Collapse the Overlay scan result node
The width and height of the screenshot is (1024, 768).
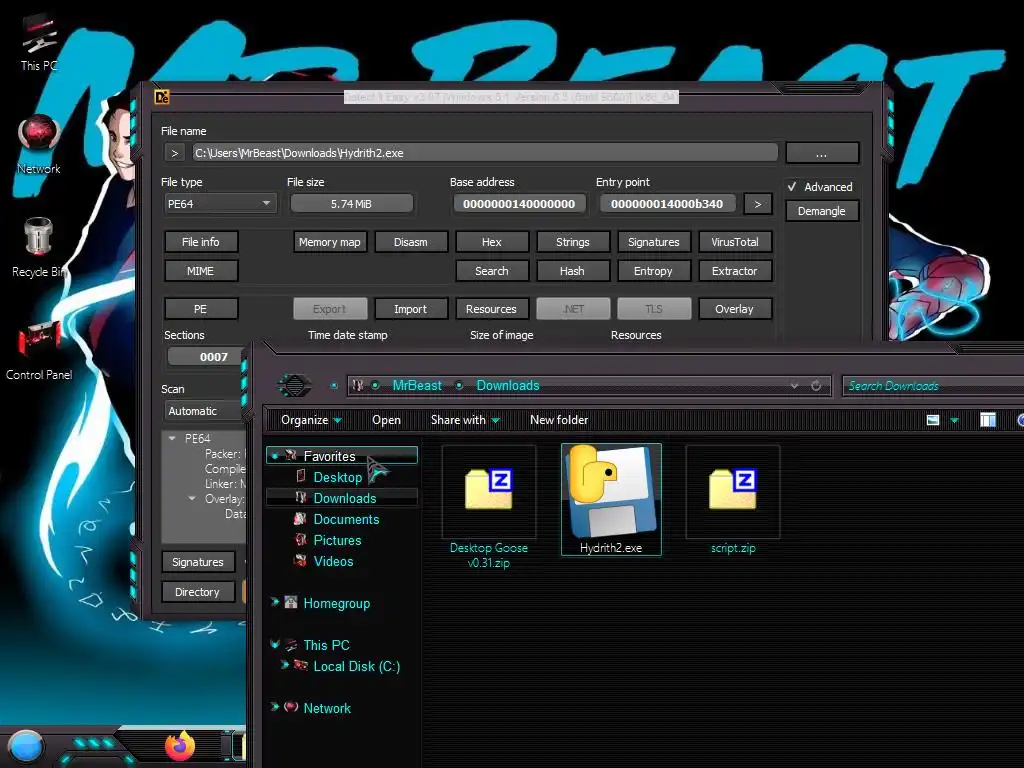tap(192, 498)
